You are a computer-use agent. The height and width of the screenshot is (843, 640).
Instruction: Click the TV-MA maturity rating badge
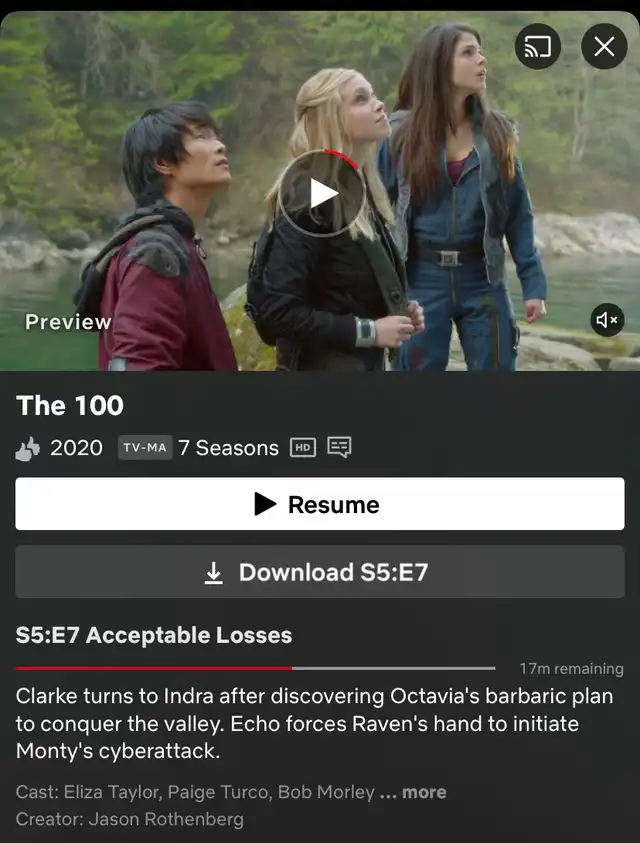click(145, 447)
